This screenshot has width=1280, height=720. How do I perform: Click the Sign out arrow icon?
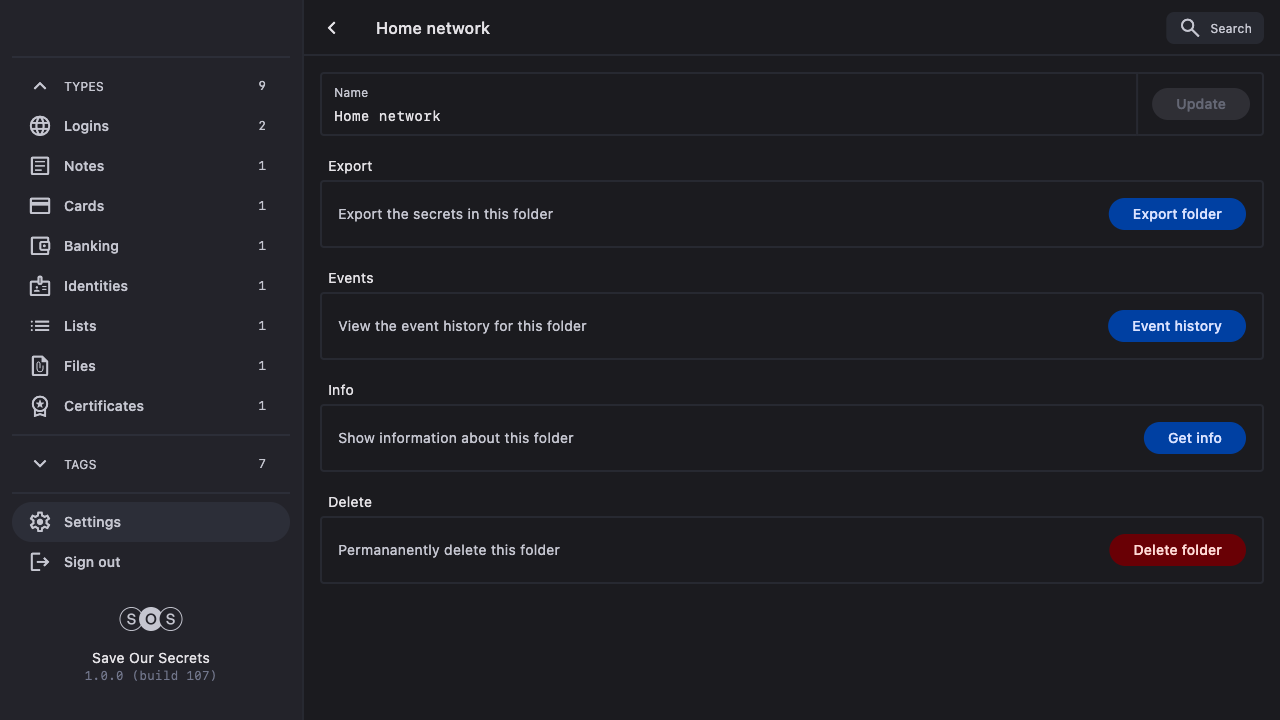tap(40, 562)
